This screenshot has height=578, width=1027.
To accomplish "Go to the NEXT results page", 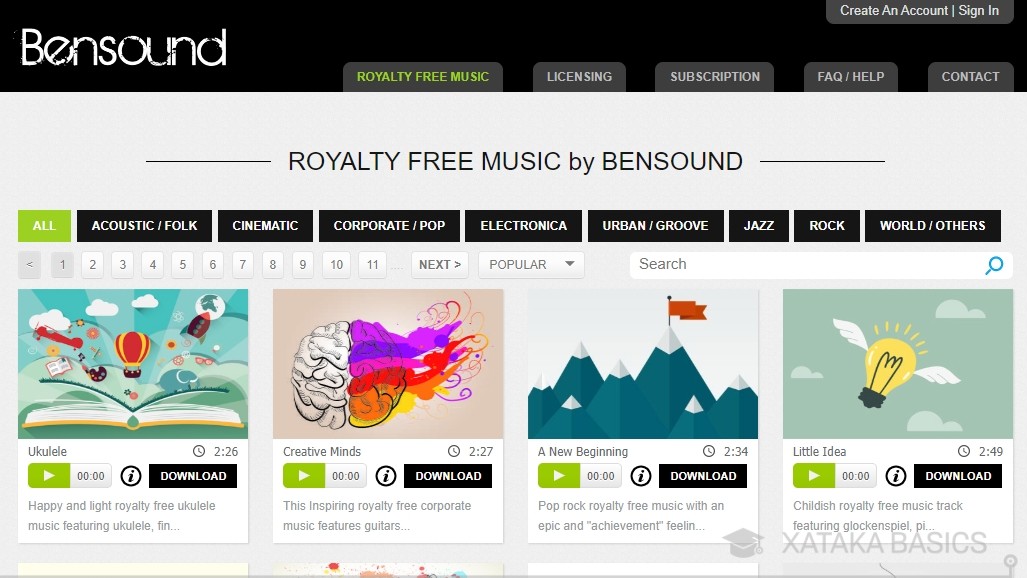I will click(x=439, y=265).
